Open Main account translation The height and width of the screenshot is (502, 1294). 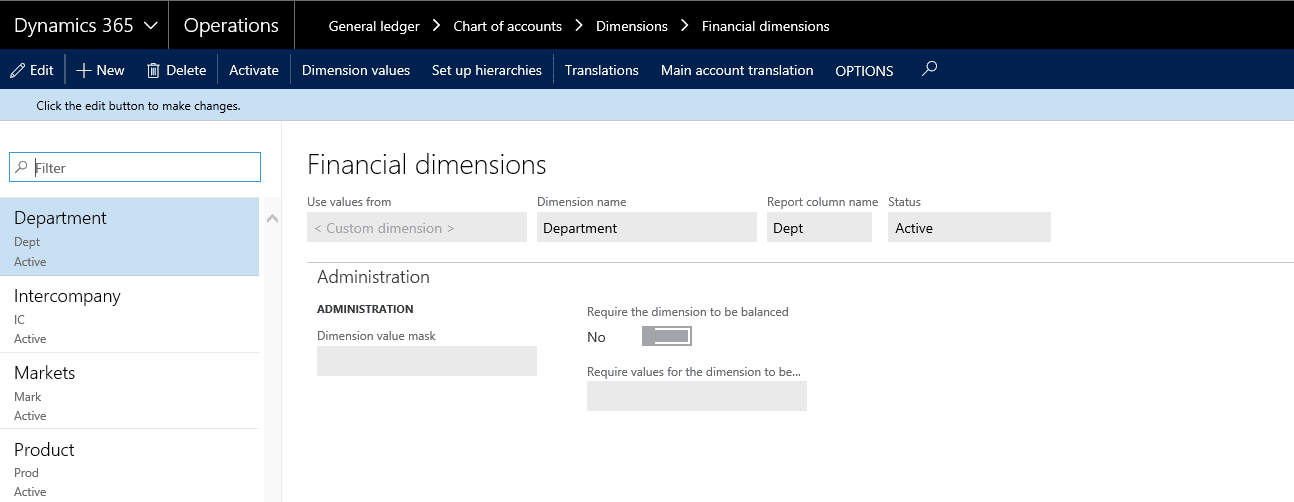(x=737, y=70)
